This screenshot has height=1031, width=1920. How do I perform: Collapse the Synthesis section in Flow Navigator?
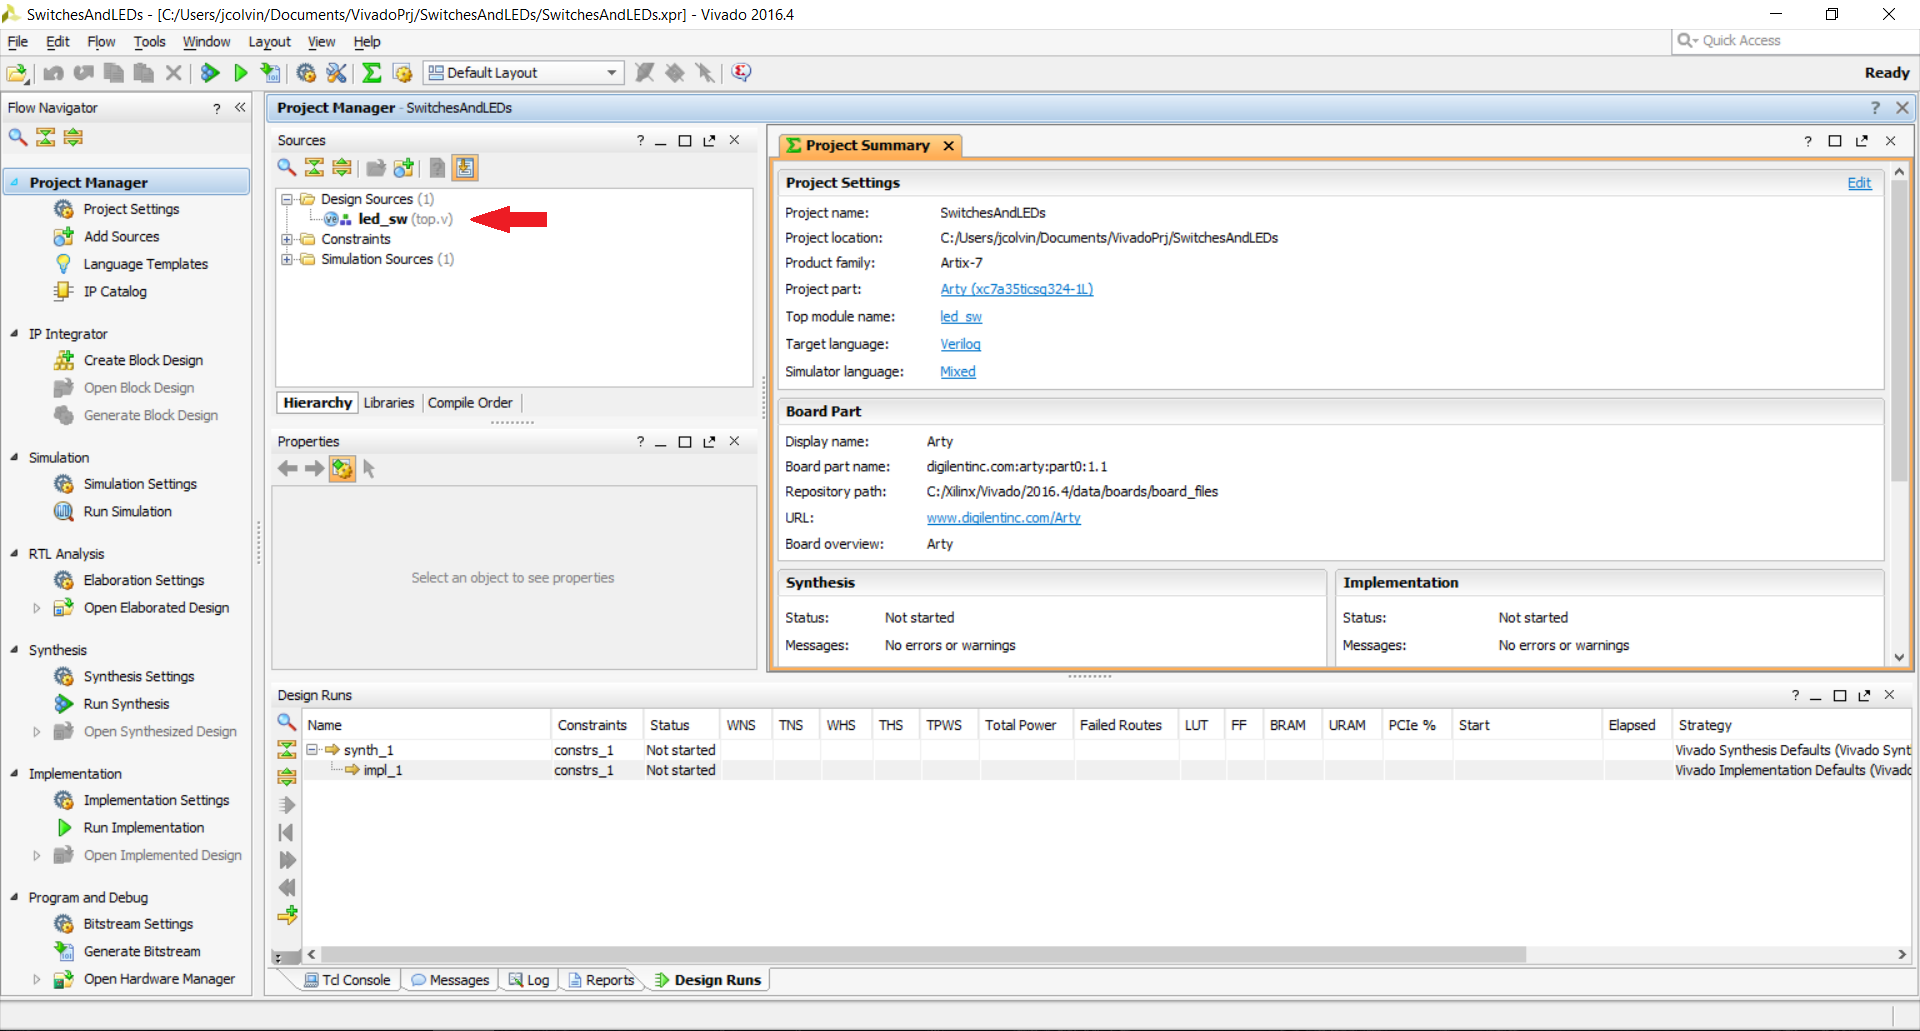[x=14, y=650]
